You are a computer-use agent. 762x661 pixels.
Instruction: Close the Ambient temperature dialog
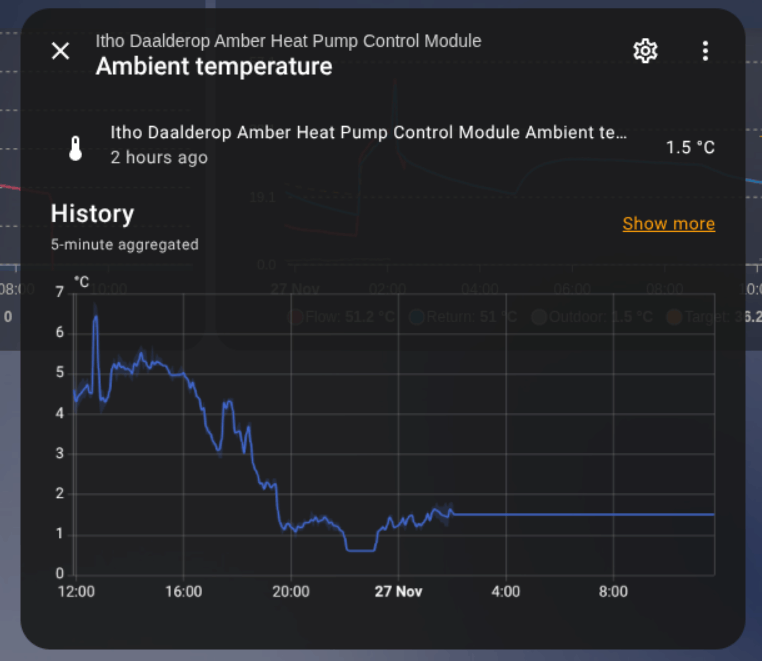pyautogui.click(x=61, y=51)
